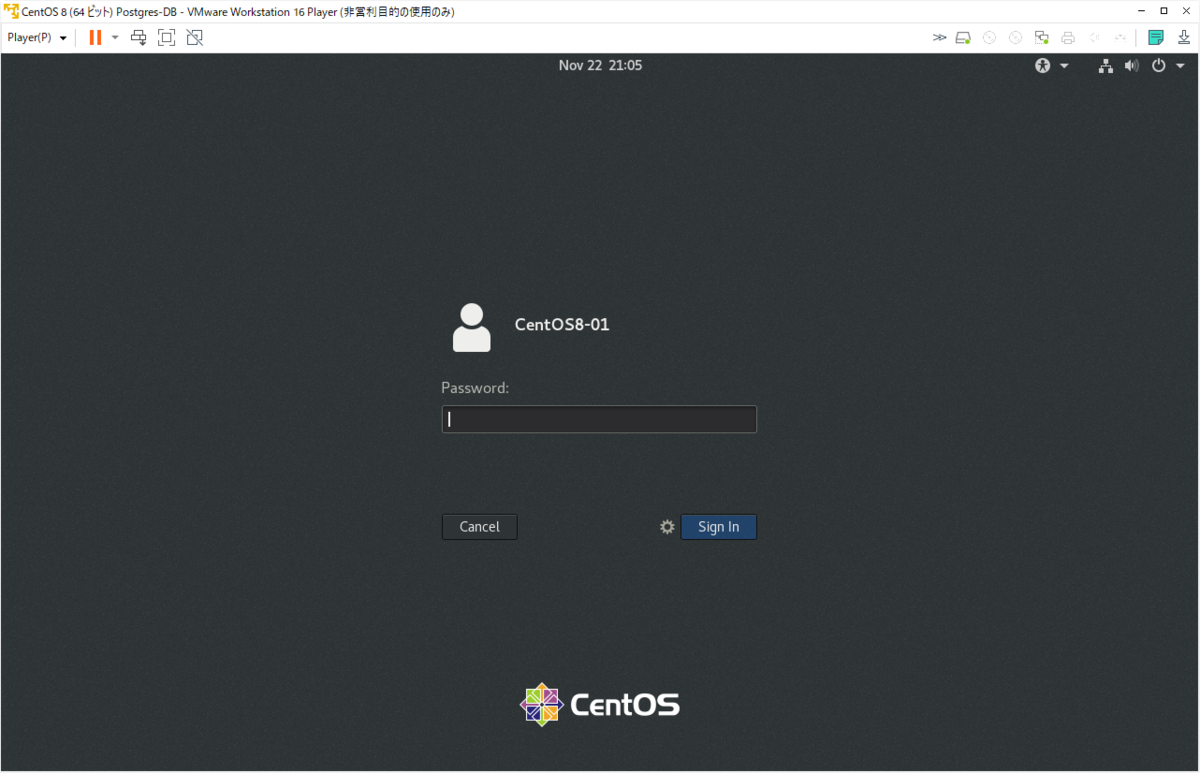The height and width of the screenshot is (773, 1200).
Task: Click the volume speaker icon
Action: coord(1131,66)
